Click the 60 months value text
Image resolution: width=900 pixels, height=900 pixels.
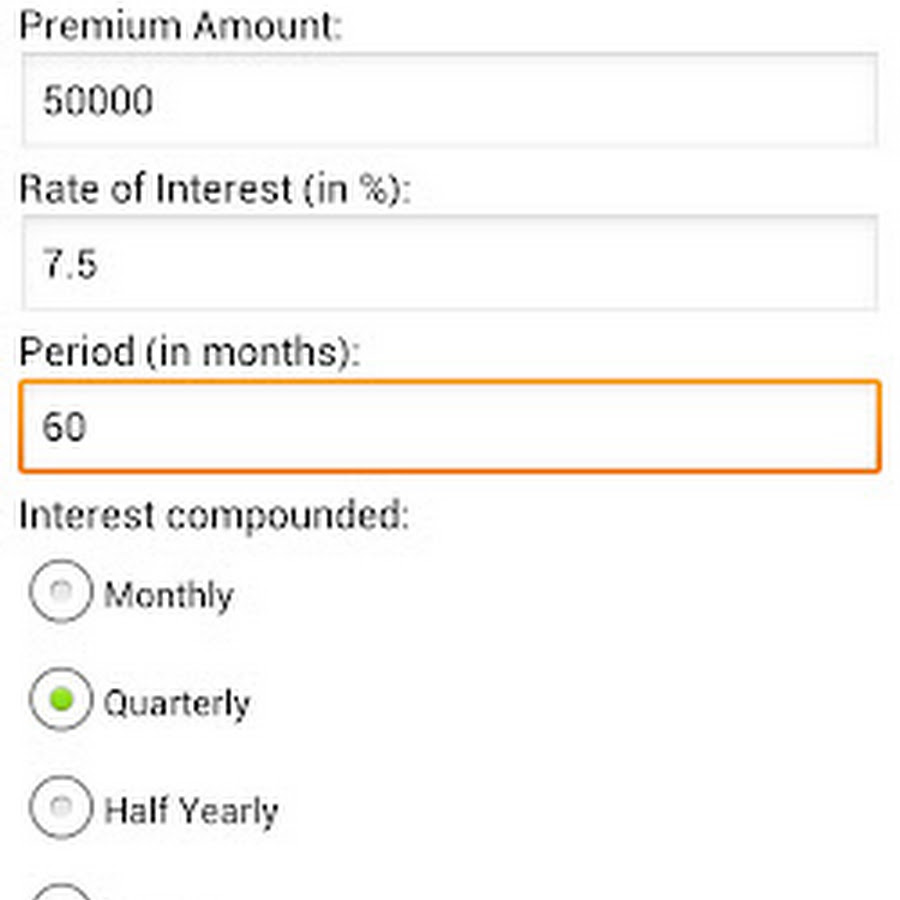[65, 427]
